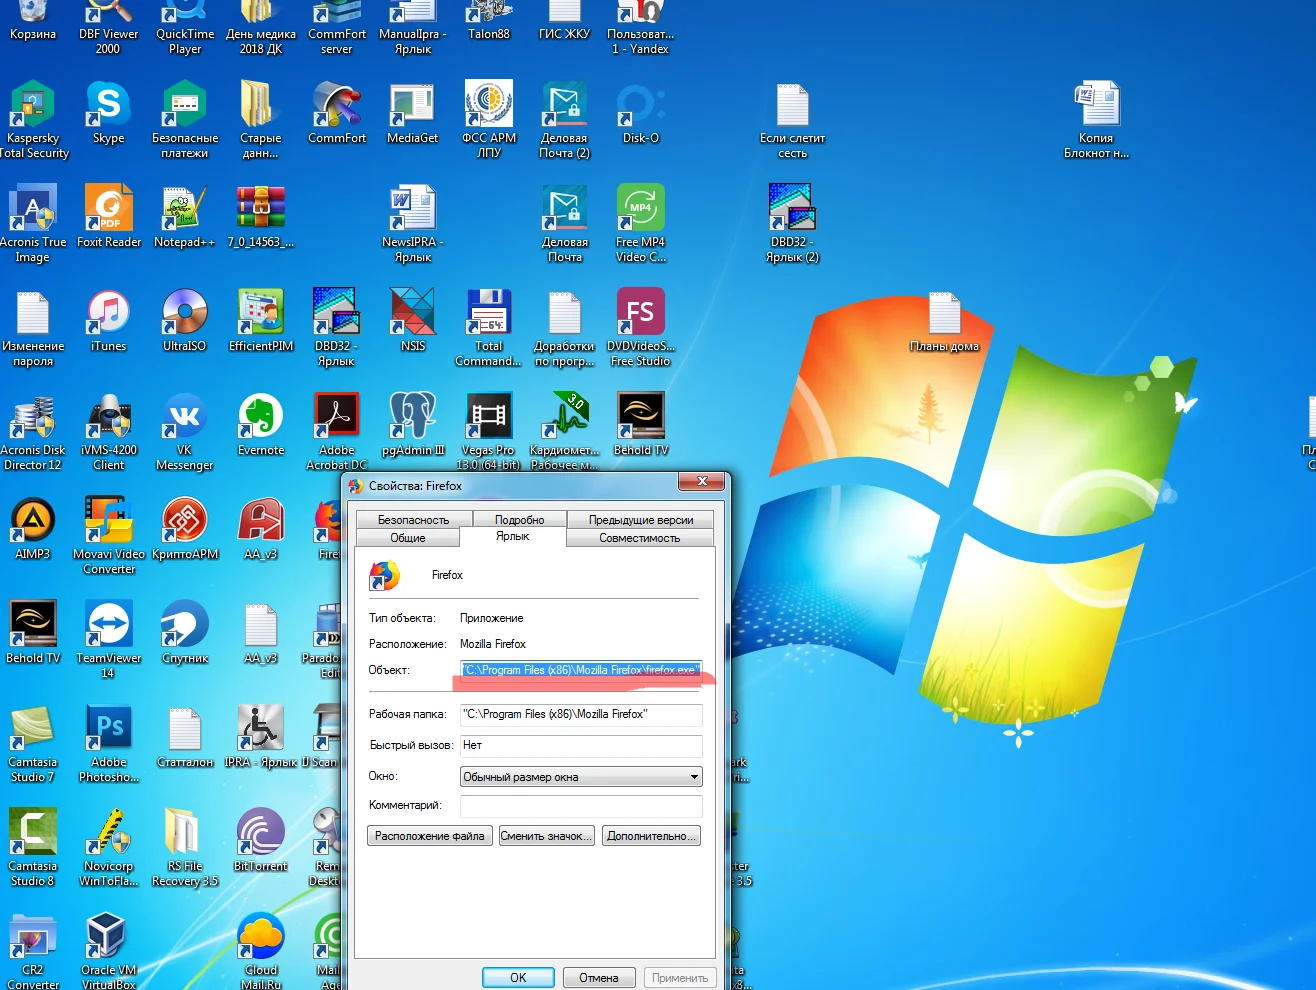Screen dimensions: 1316x990
Task: Open the Совместимость tab
Action: [x=639, y=538]
